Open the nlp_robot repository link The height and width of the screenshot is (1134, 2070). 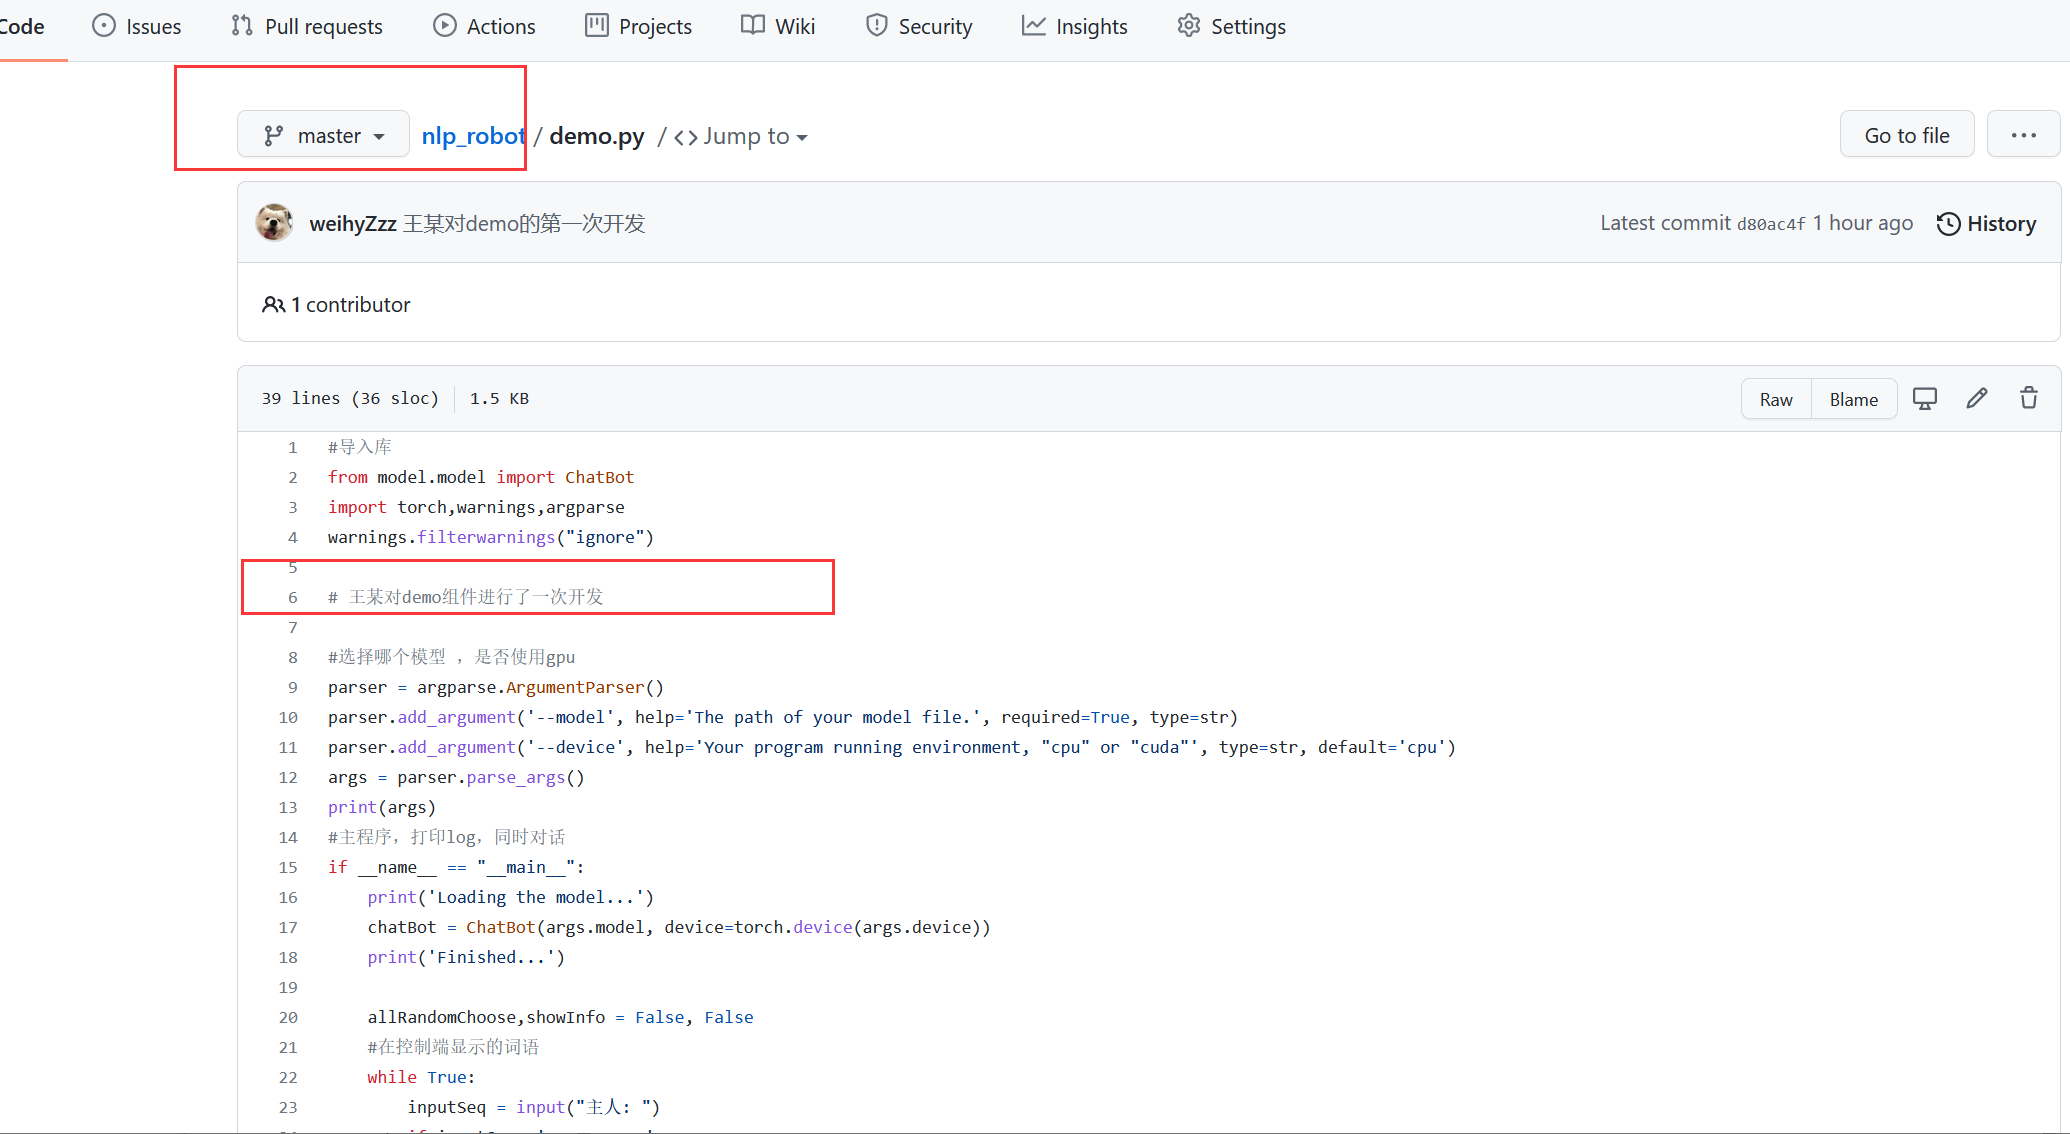[473, 136]
